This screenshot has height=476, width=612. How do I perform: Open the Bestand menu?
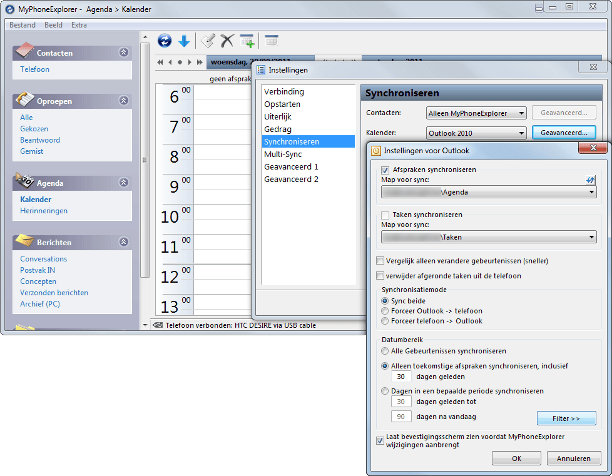tap(22, 25)
